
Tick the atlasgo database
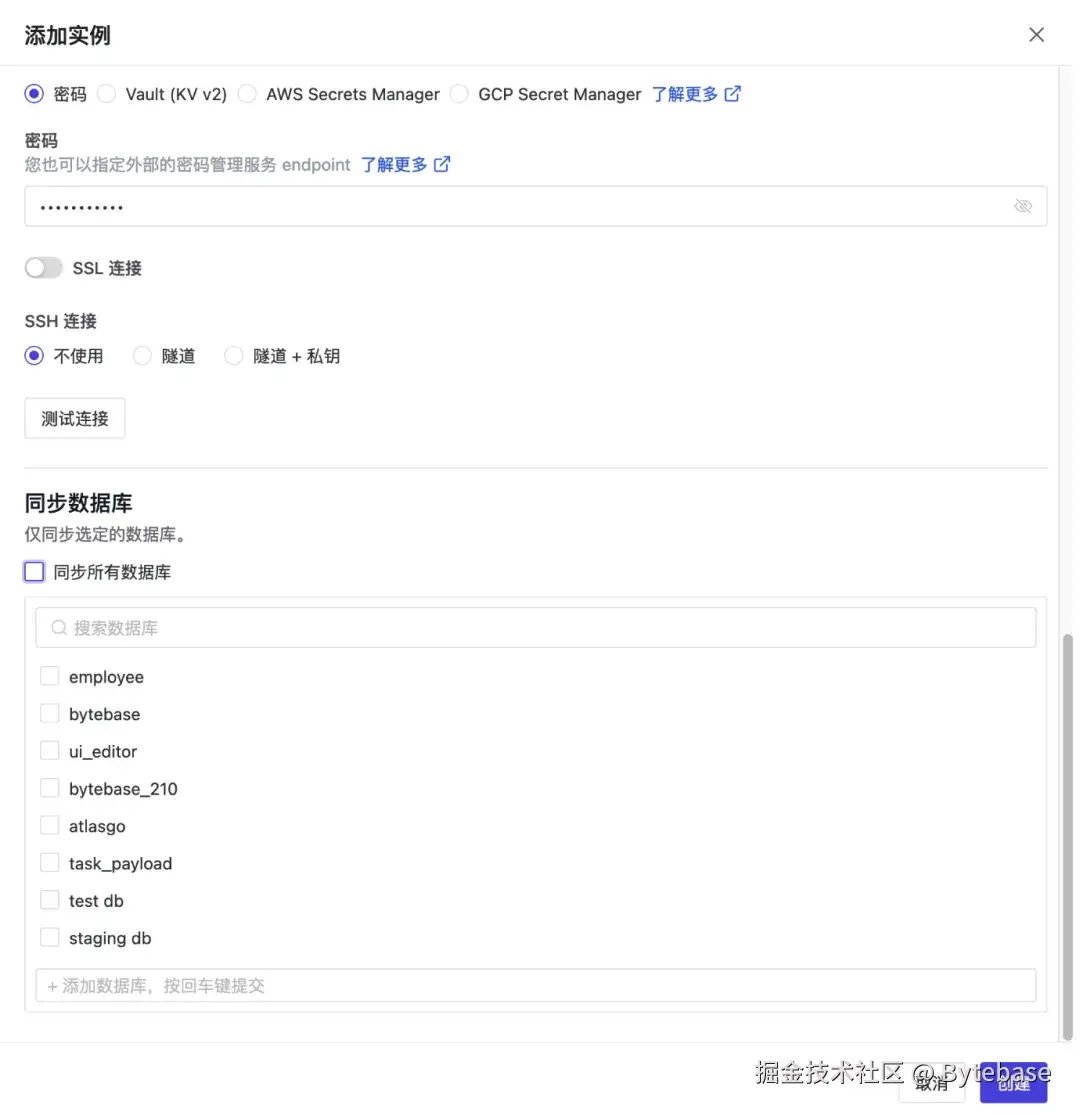click(x=49, y=826)
